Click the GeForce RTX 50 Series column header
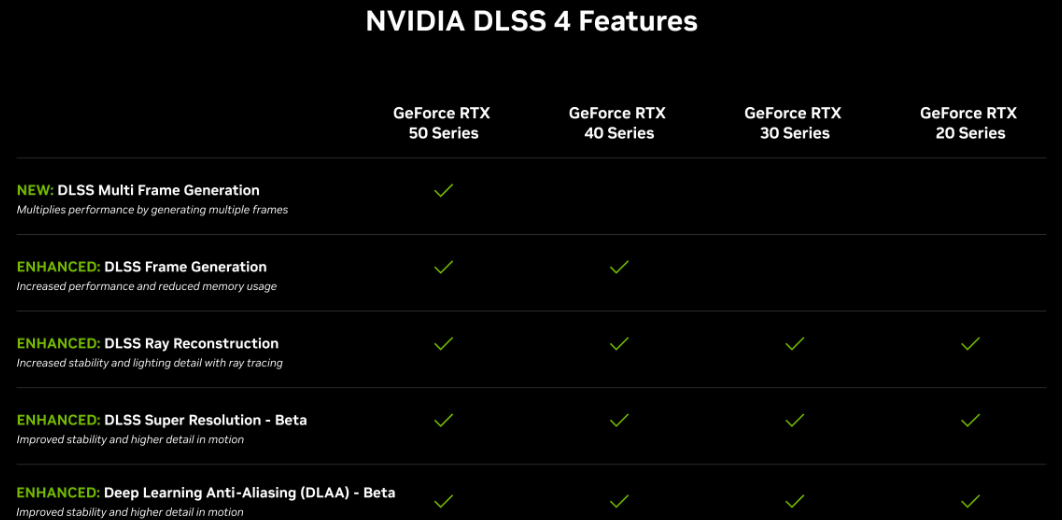Image resolution: width=1062 pixels, height=520 pixels. point(442,123)
